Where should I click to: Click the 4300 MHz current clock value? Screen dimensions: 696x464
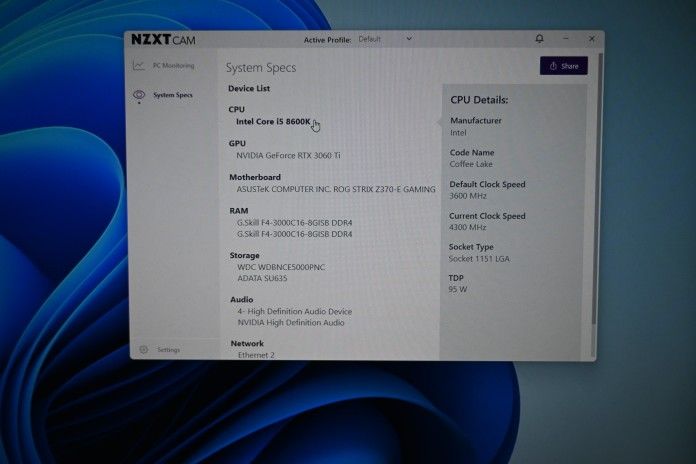467,227
